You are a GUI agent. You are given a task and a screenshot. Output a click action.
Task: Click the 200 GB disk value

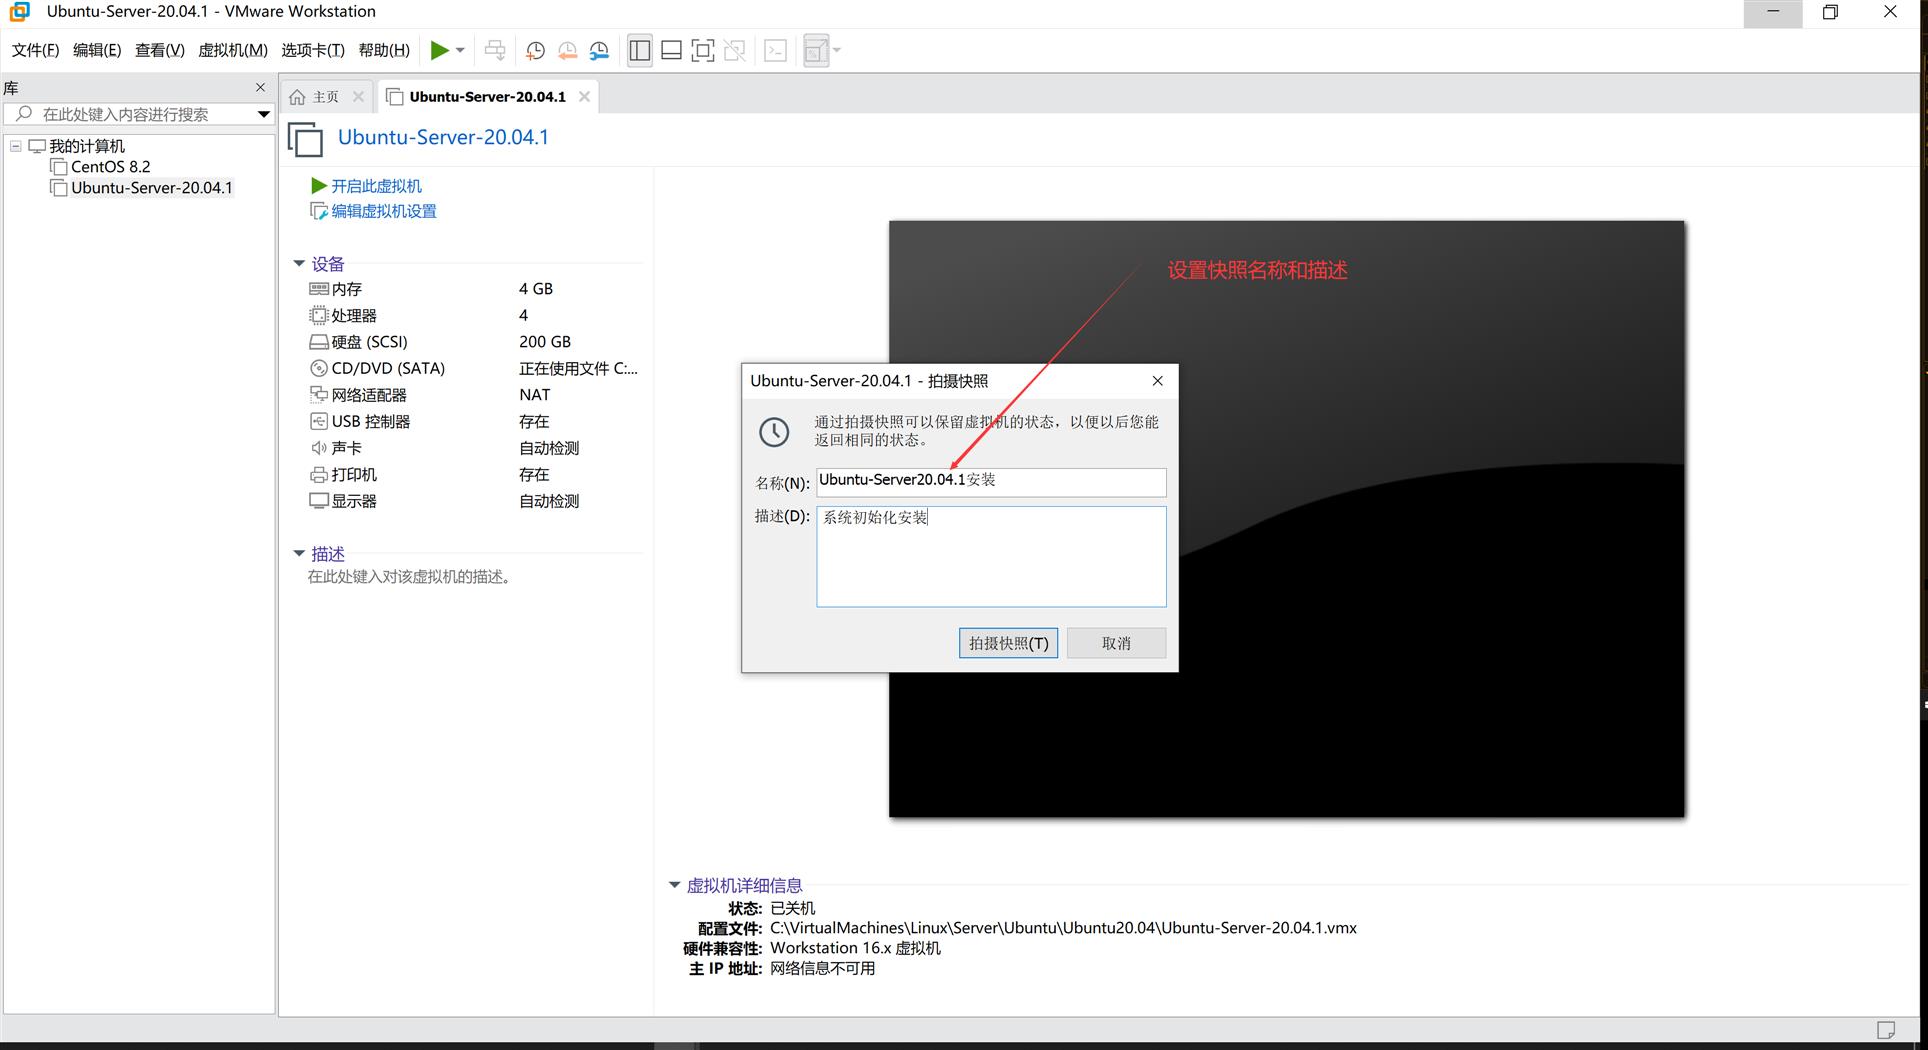tap(545, 342)
